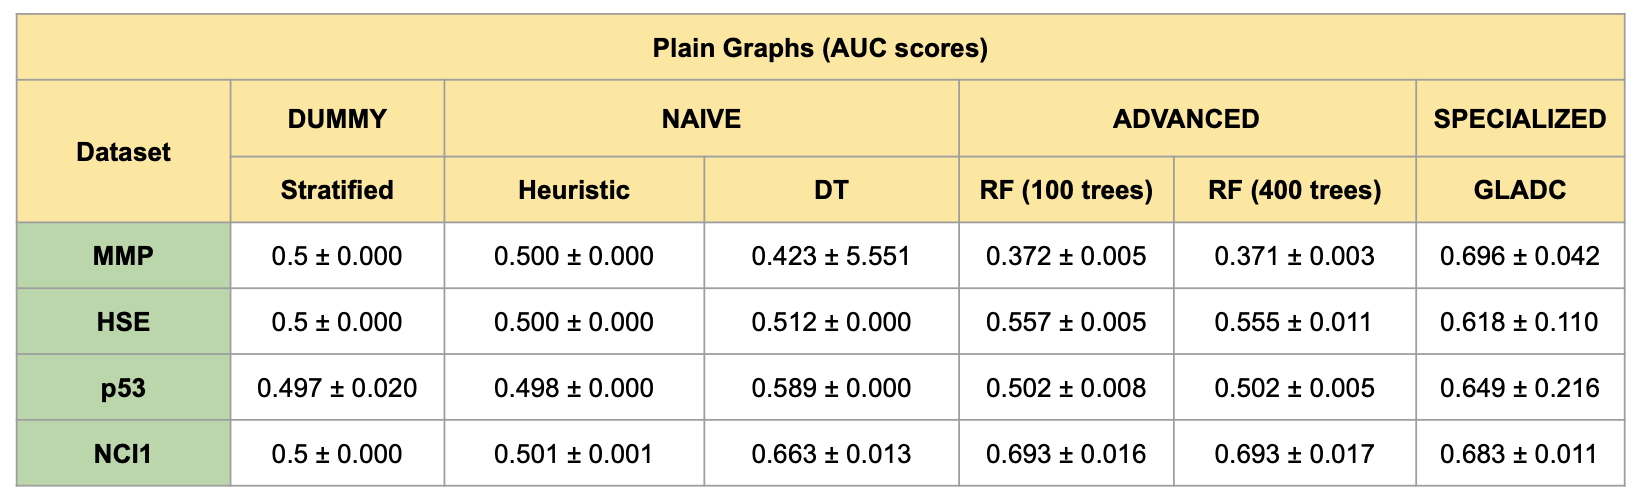Click the ADVANCED column group header

(x=1186, y=119)
